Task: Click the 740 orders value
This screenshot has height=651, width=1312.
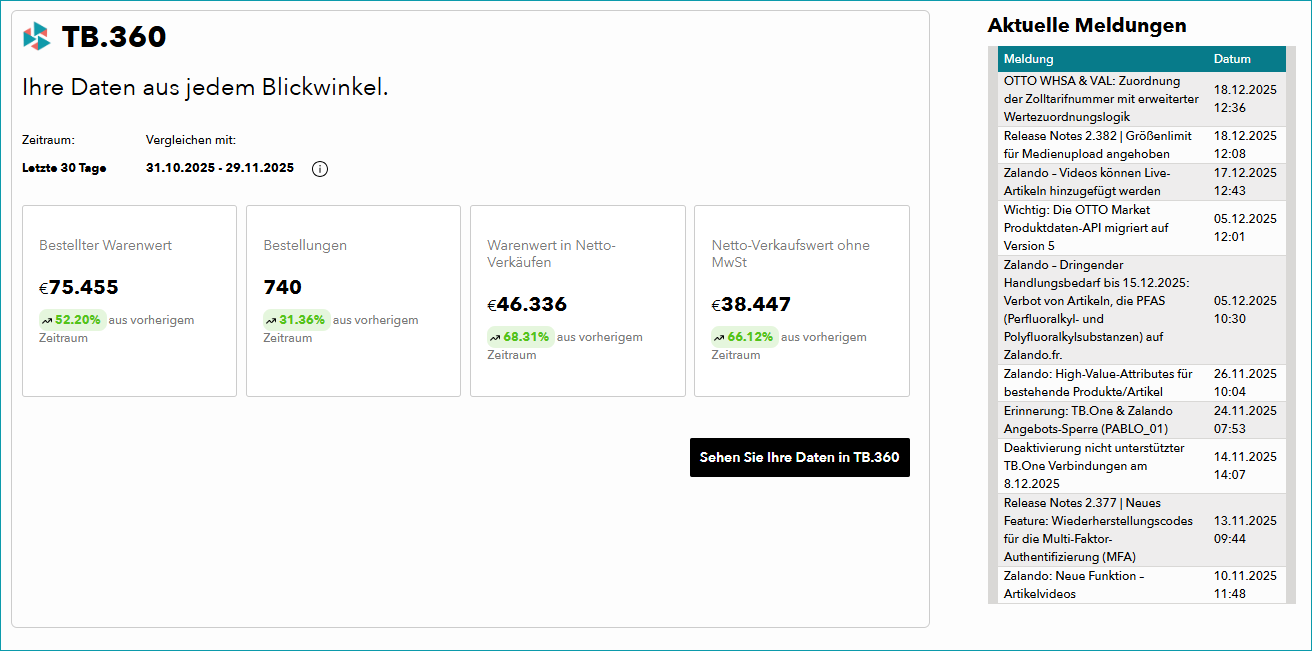Action: tap(282, 288)
